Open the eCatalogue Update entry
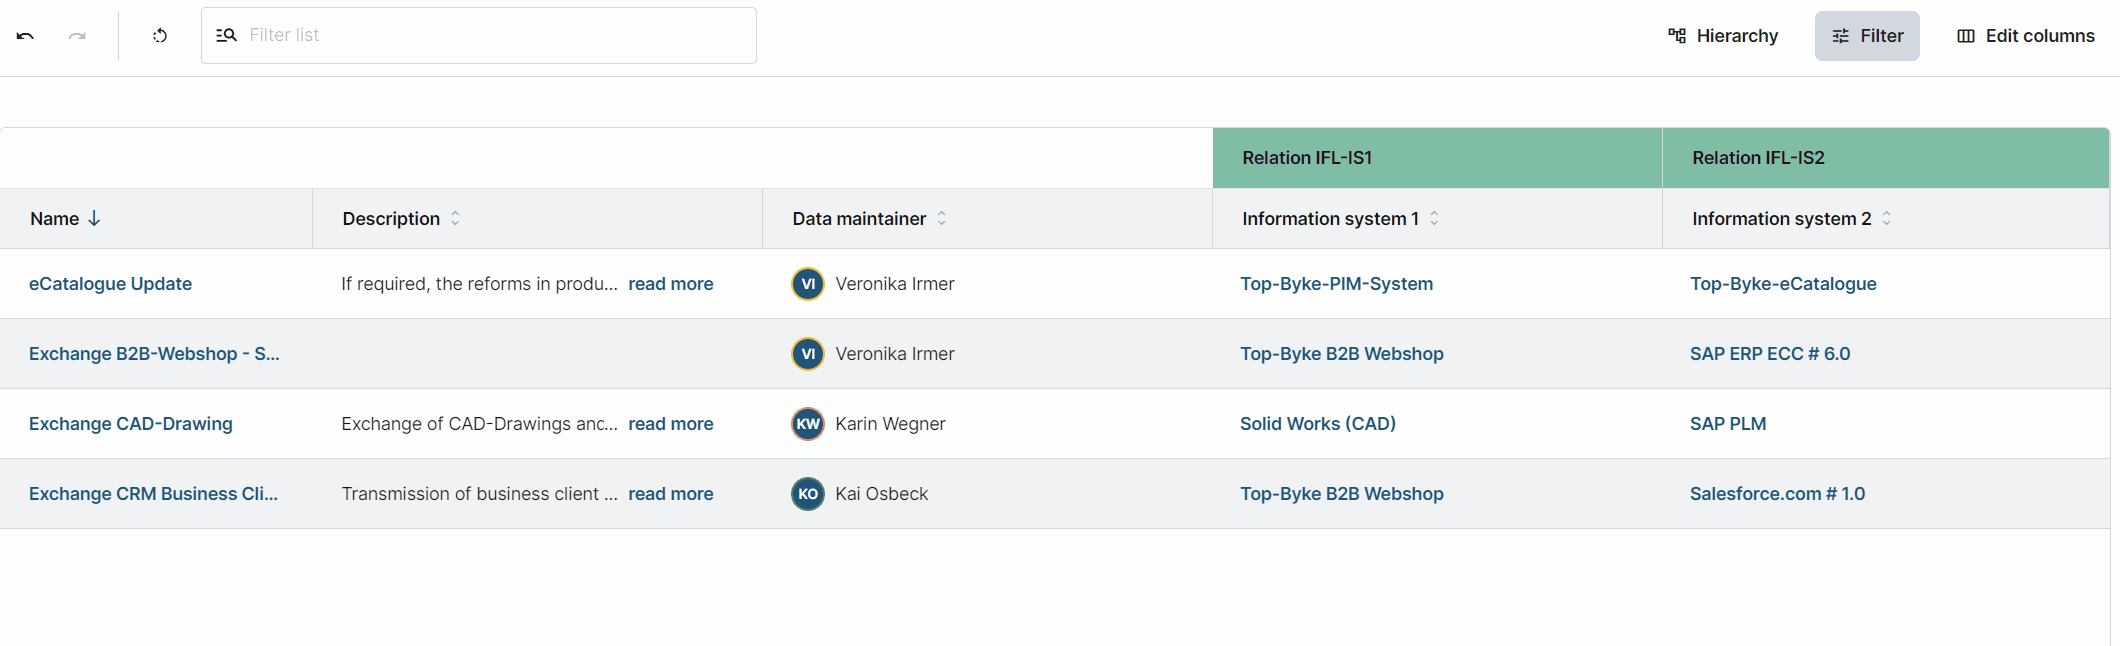 [x=110, y=284]
